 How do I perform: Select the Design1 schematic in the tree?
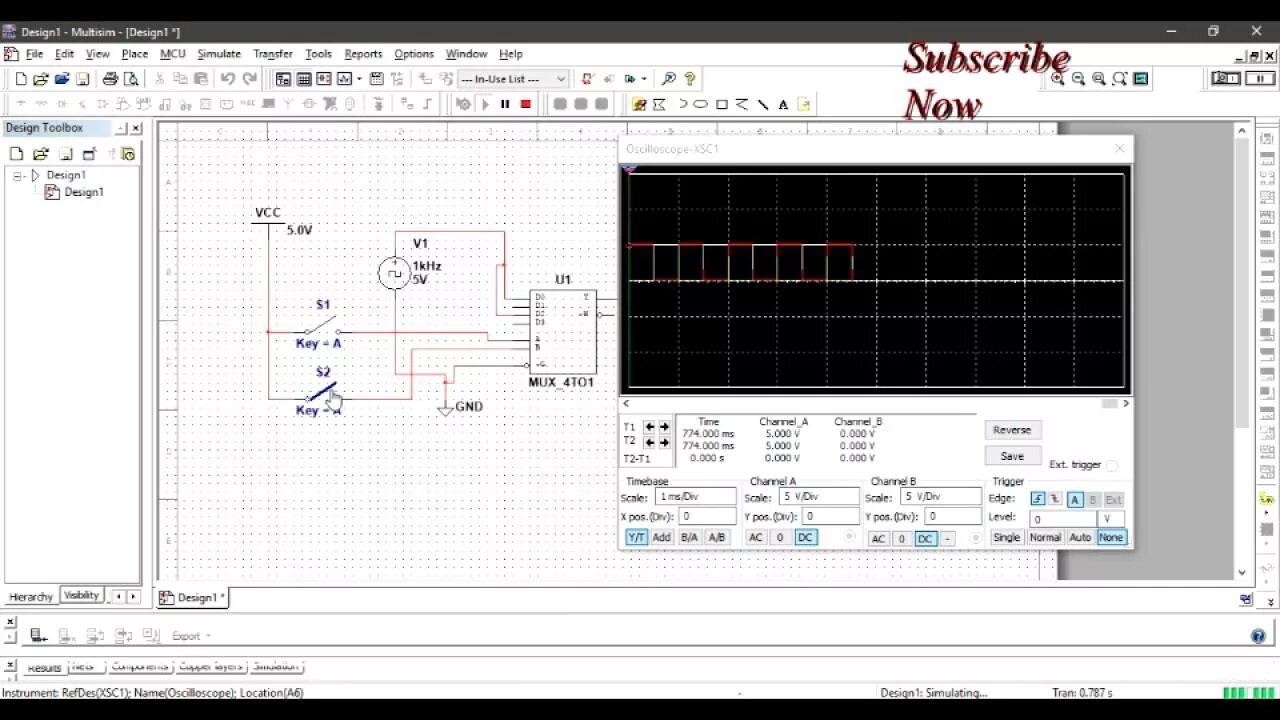84,192
